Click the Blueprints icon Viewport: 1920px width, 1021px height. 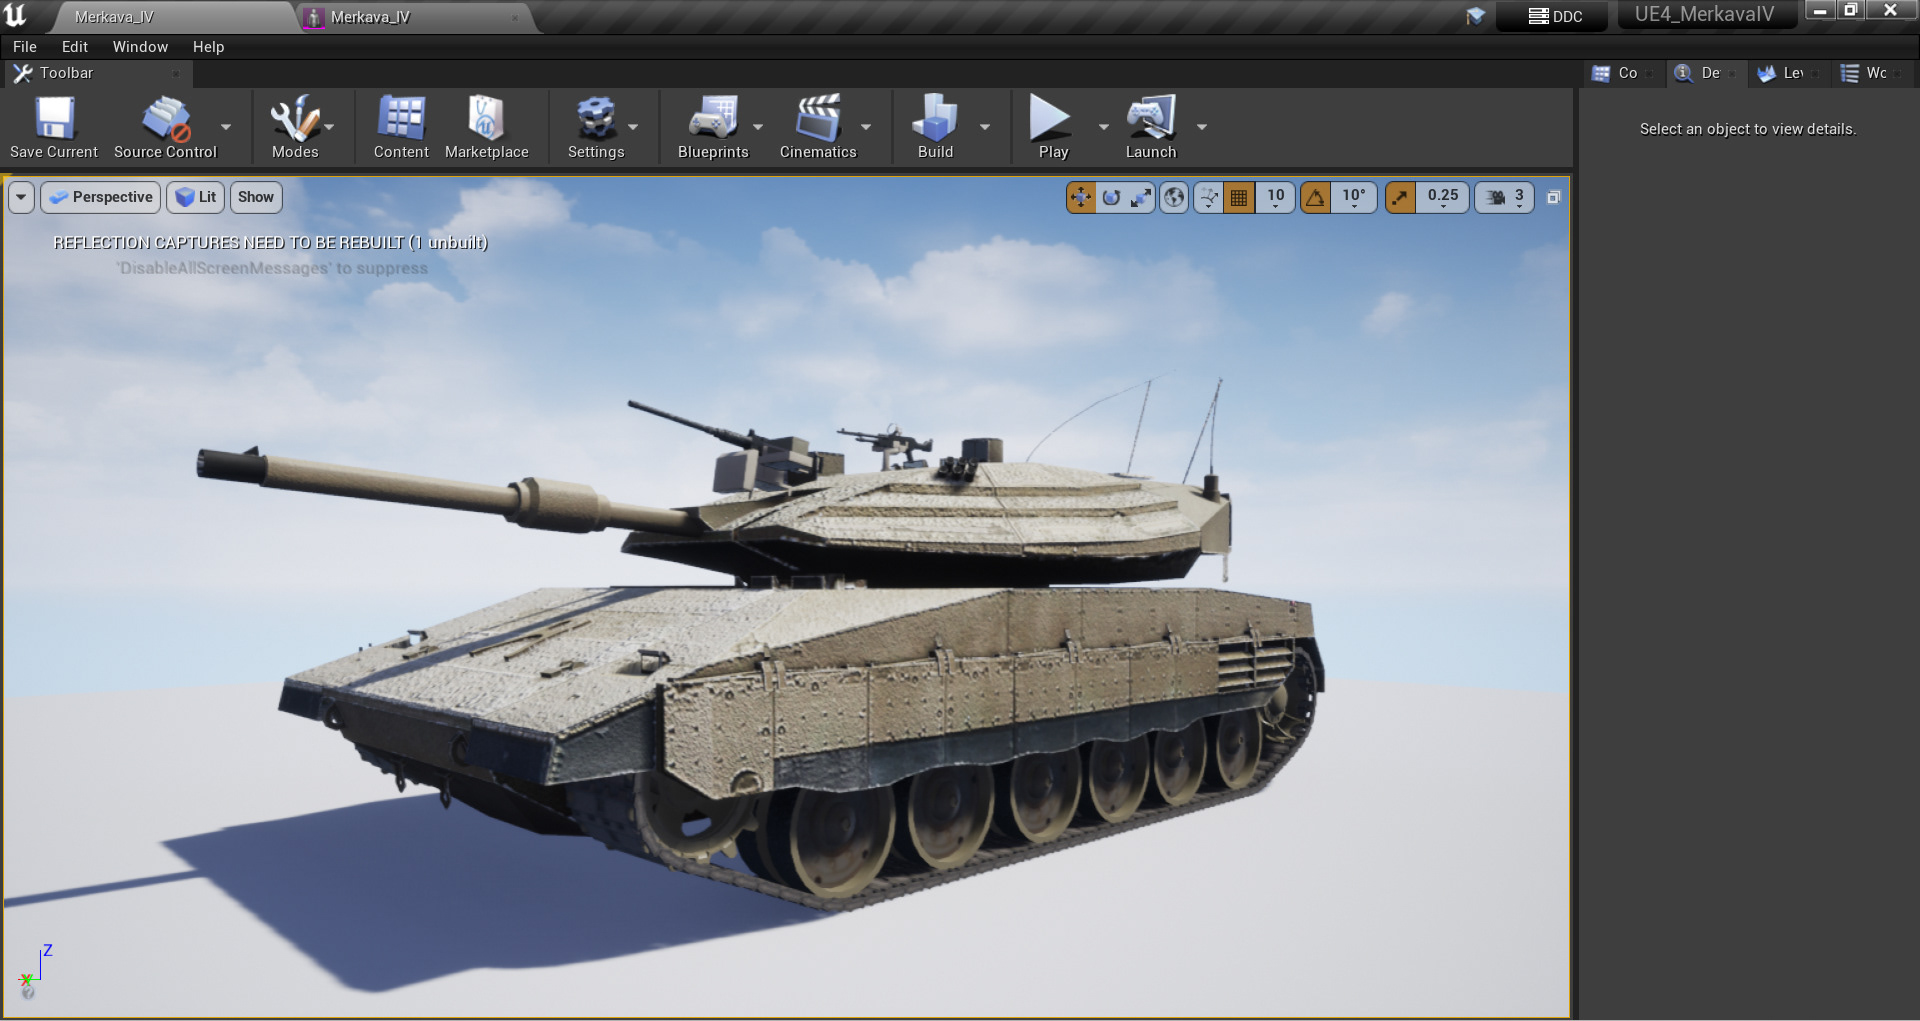(713, 119)
